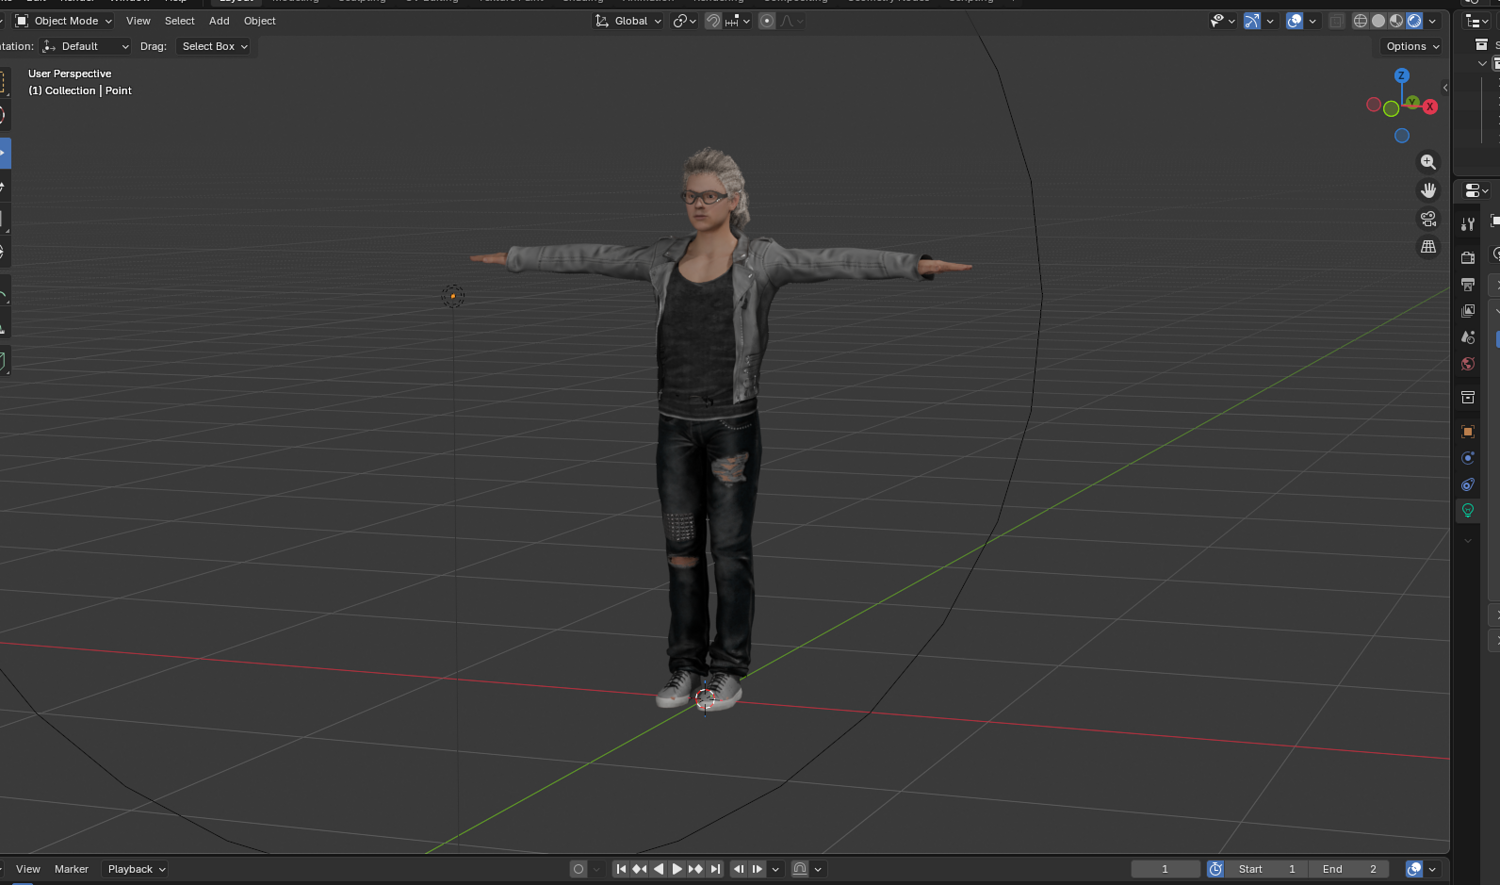Screen dimensions: 1500x885
Task: Switch to material preview shading
Action: point(1397,21)
